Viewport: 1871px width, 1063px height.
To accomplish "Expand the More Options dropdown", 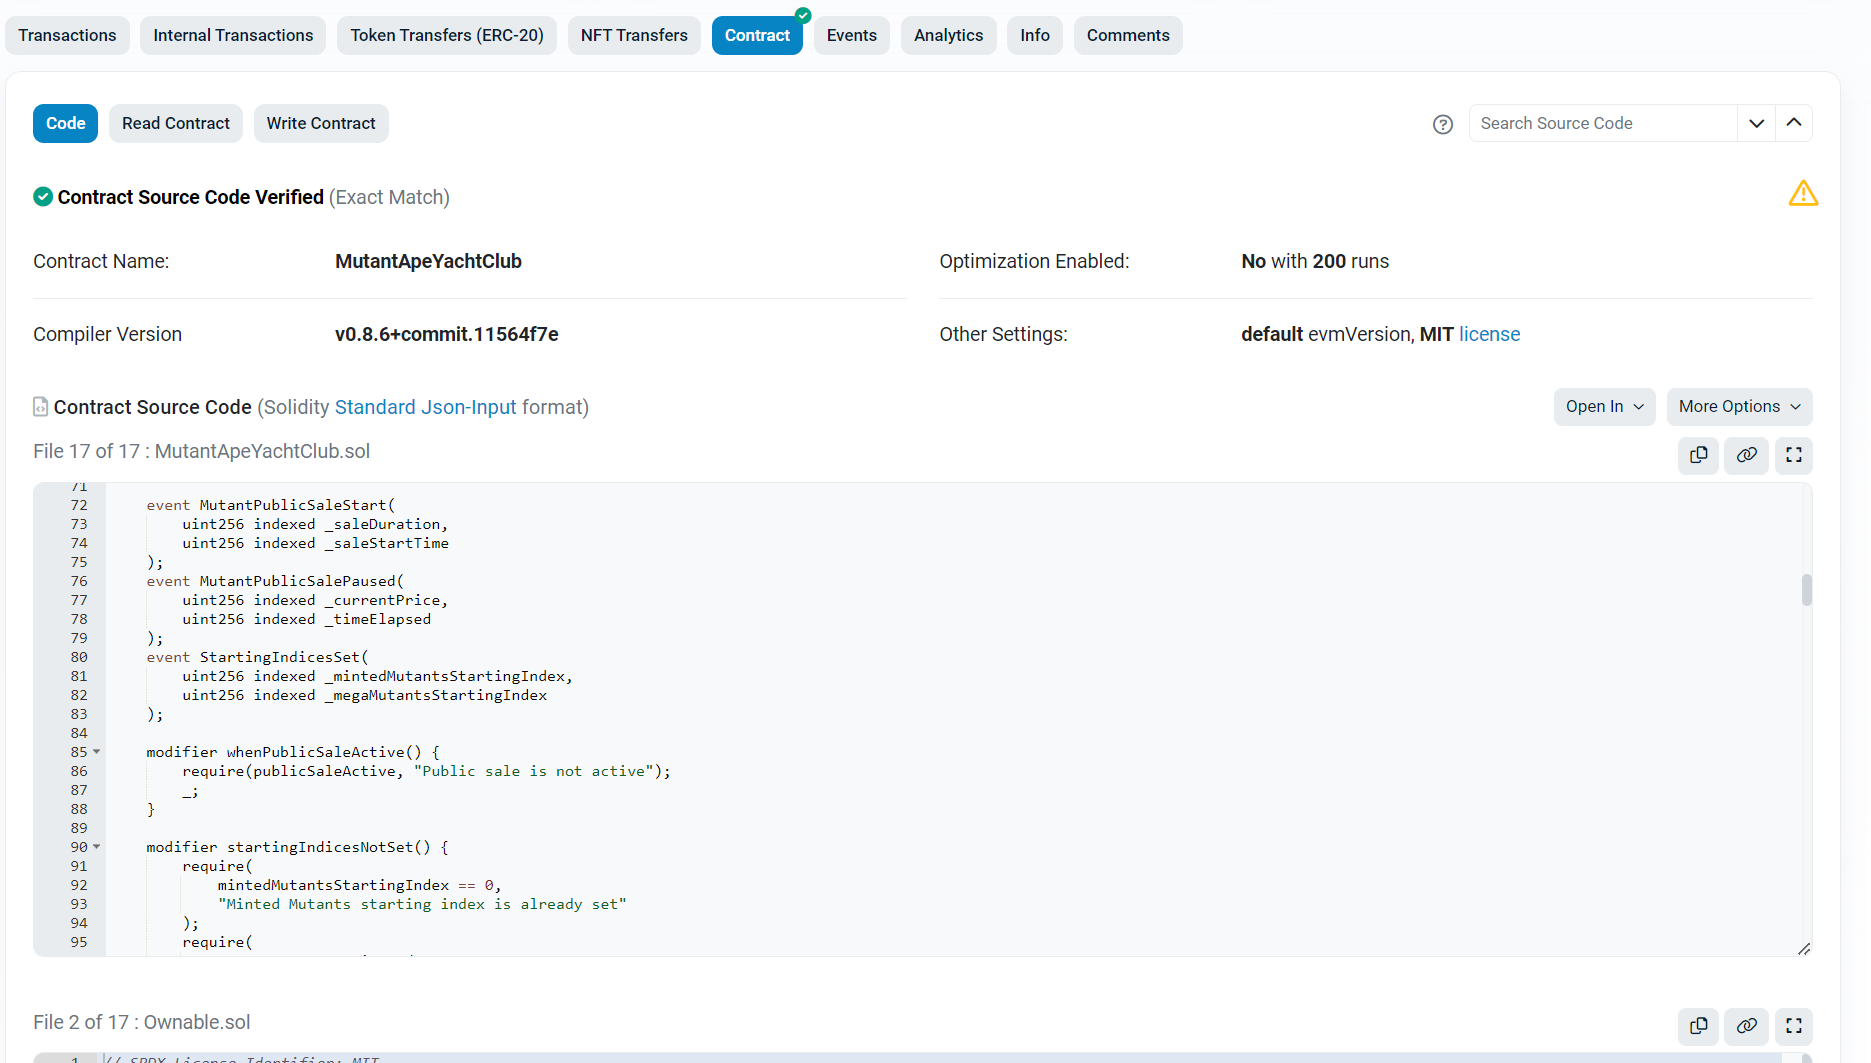I will point(1739,407).
